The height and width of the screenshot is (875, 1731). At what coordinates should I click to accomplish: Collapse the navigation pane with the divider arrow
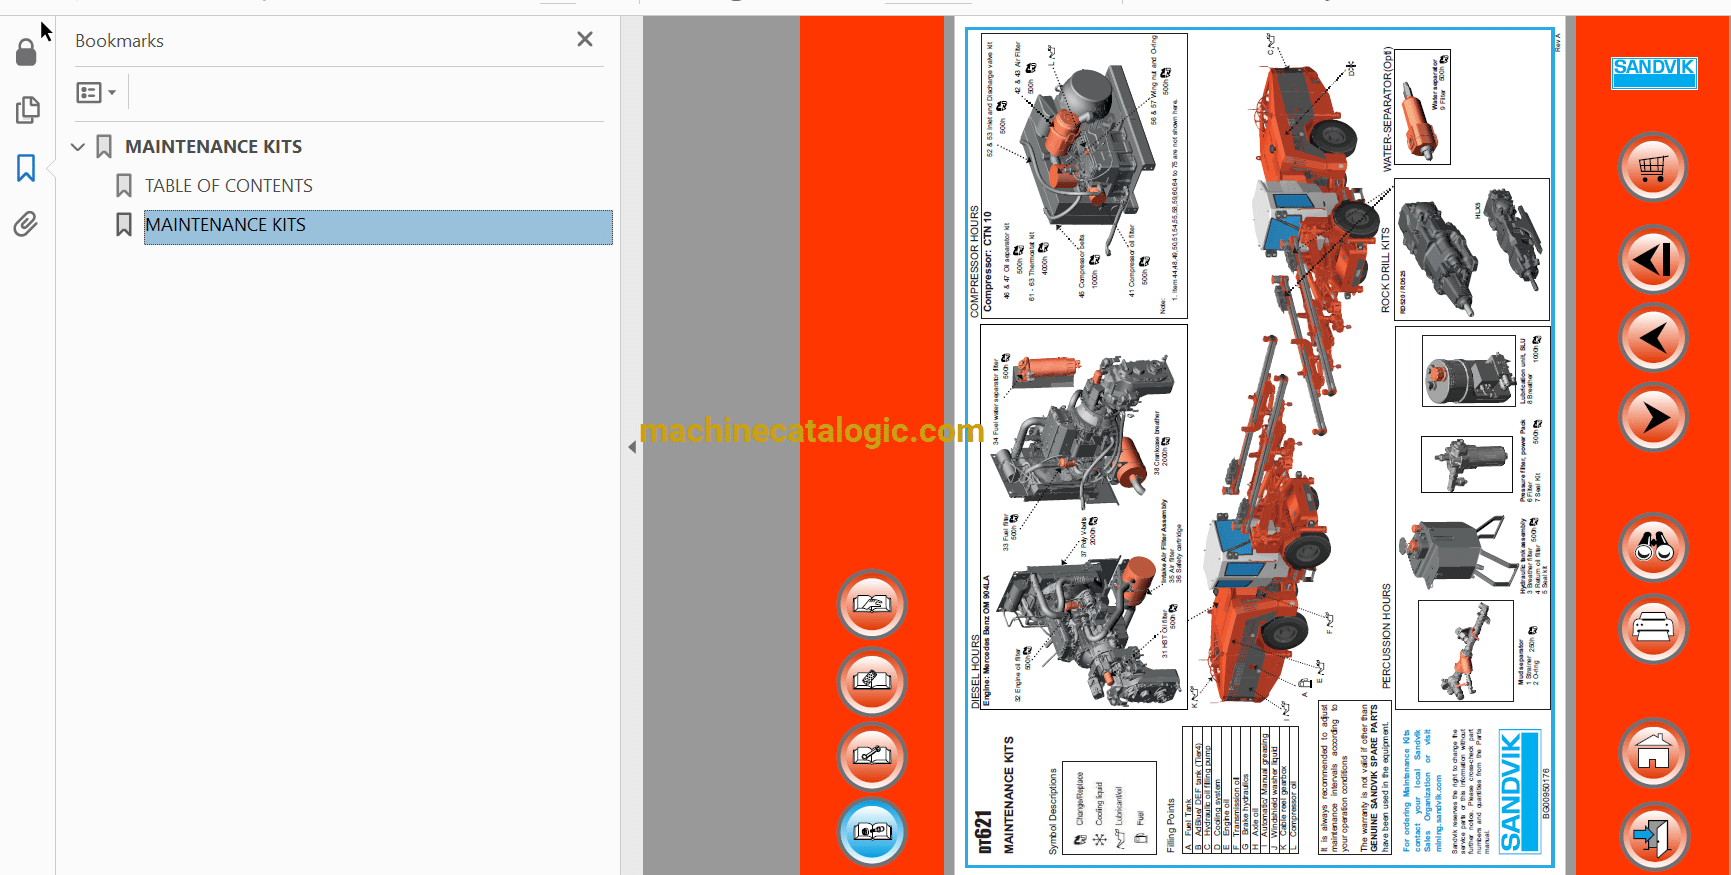pos(632,447)
